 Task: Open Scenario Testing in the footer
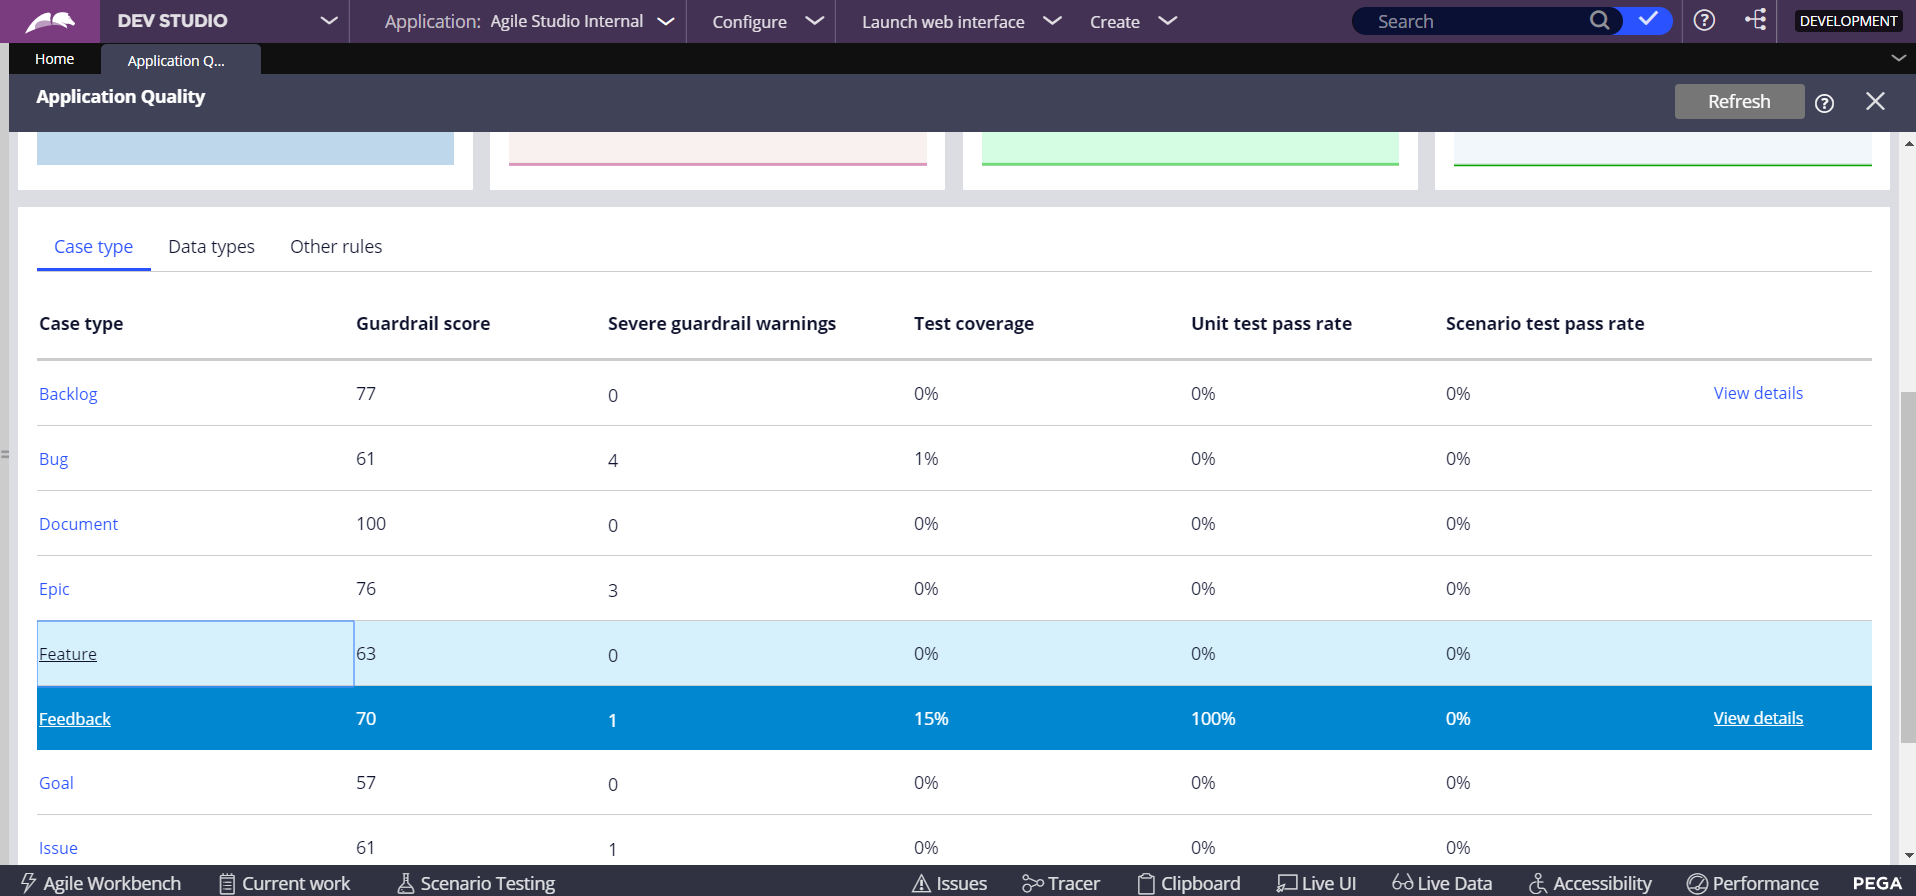coord(476,883)
